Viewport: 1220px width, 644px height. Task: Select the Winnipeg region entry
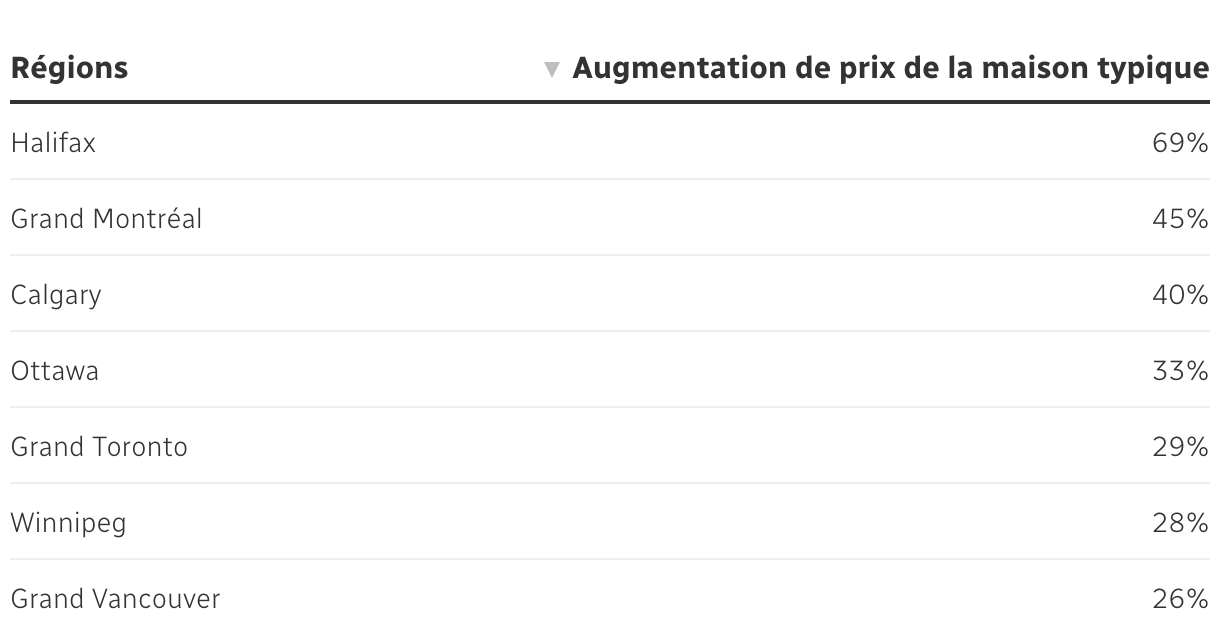(69, 523)
